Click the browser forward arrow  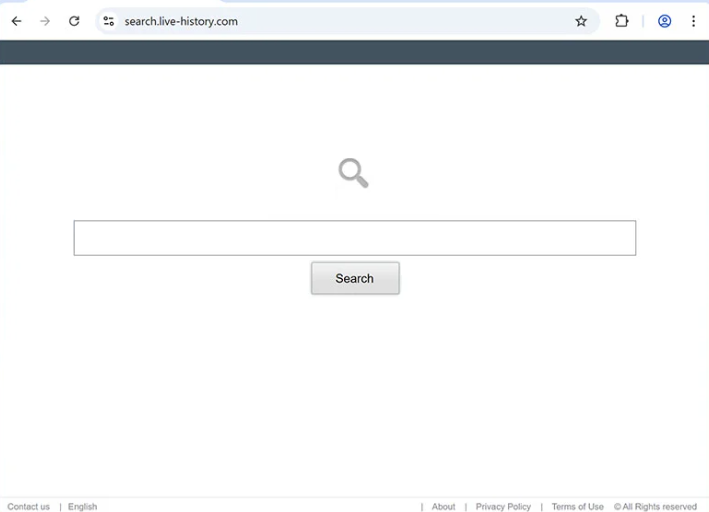[45, 21]
